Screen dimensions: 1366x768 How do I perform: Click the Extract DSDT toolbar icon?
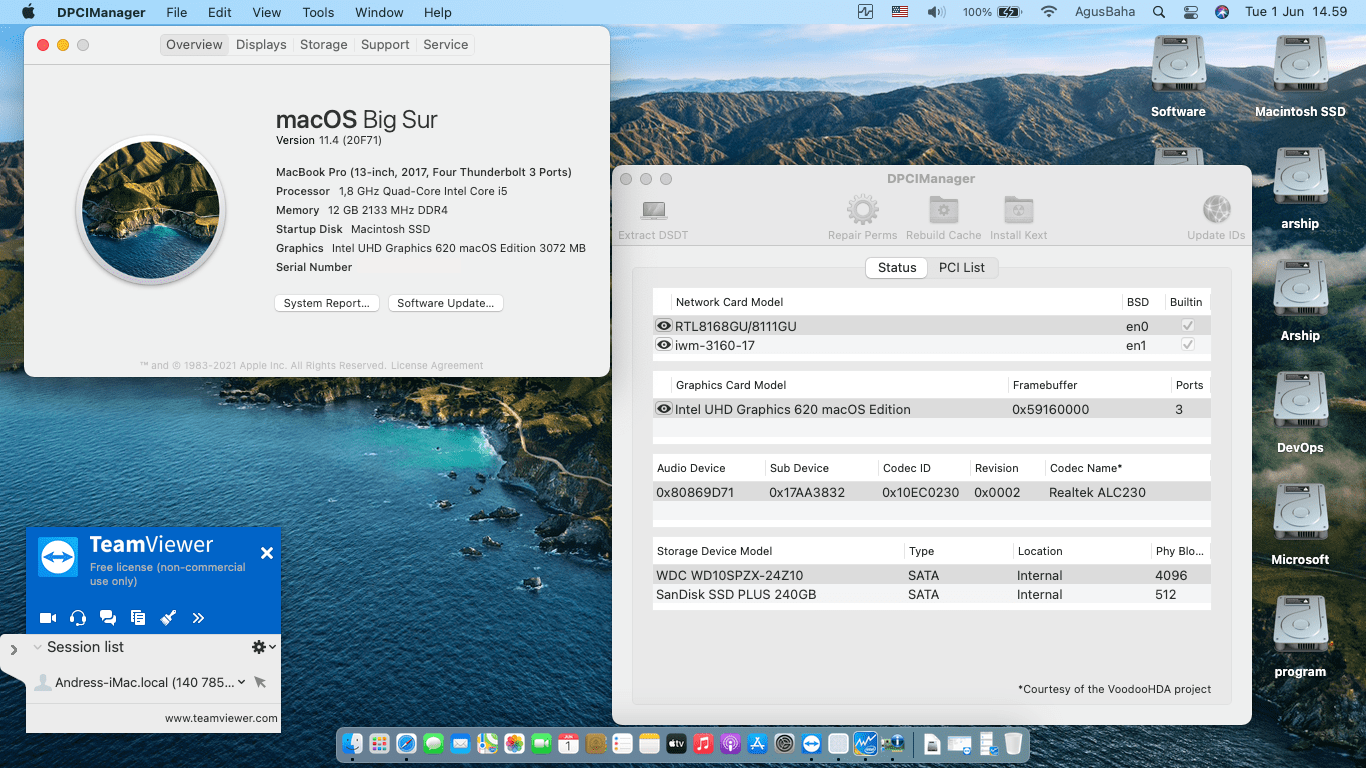click(x=654, y=210)
